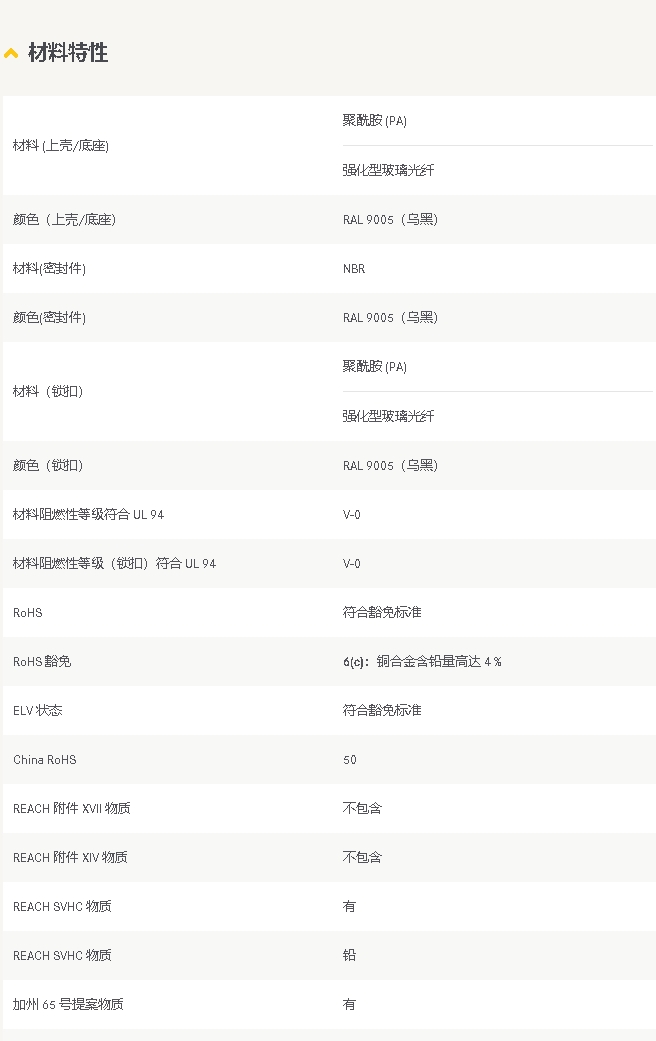Select the 加州 65 号提案物质 label
Screen dimensions: 656x1041
(68, 1005)
